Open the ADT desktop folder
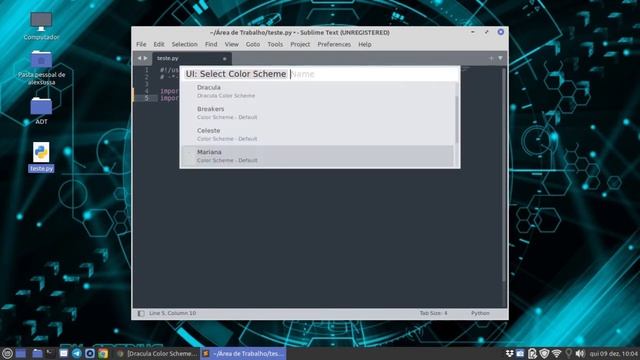The image size is (640, 360). pos(41,111)
